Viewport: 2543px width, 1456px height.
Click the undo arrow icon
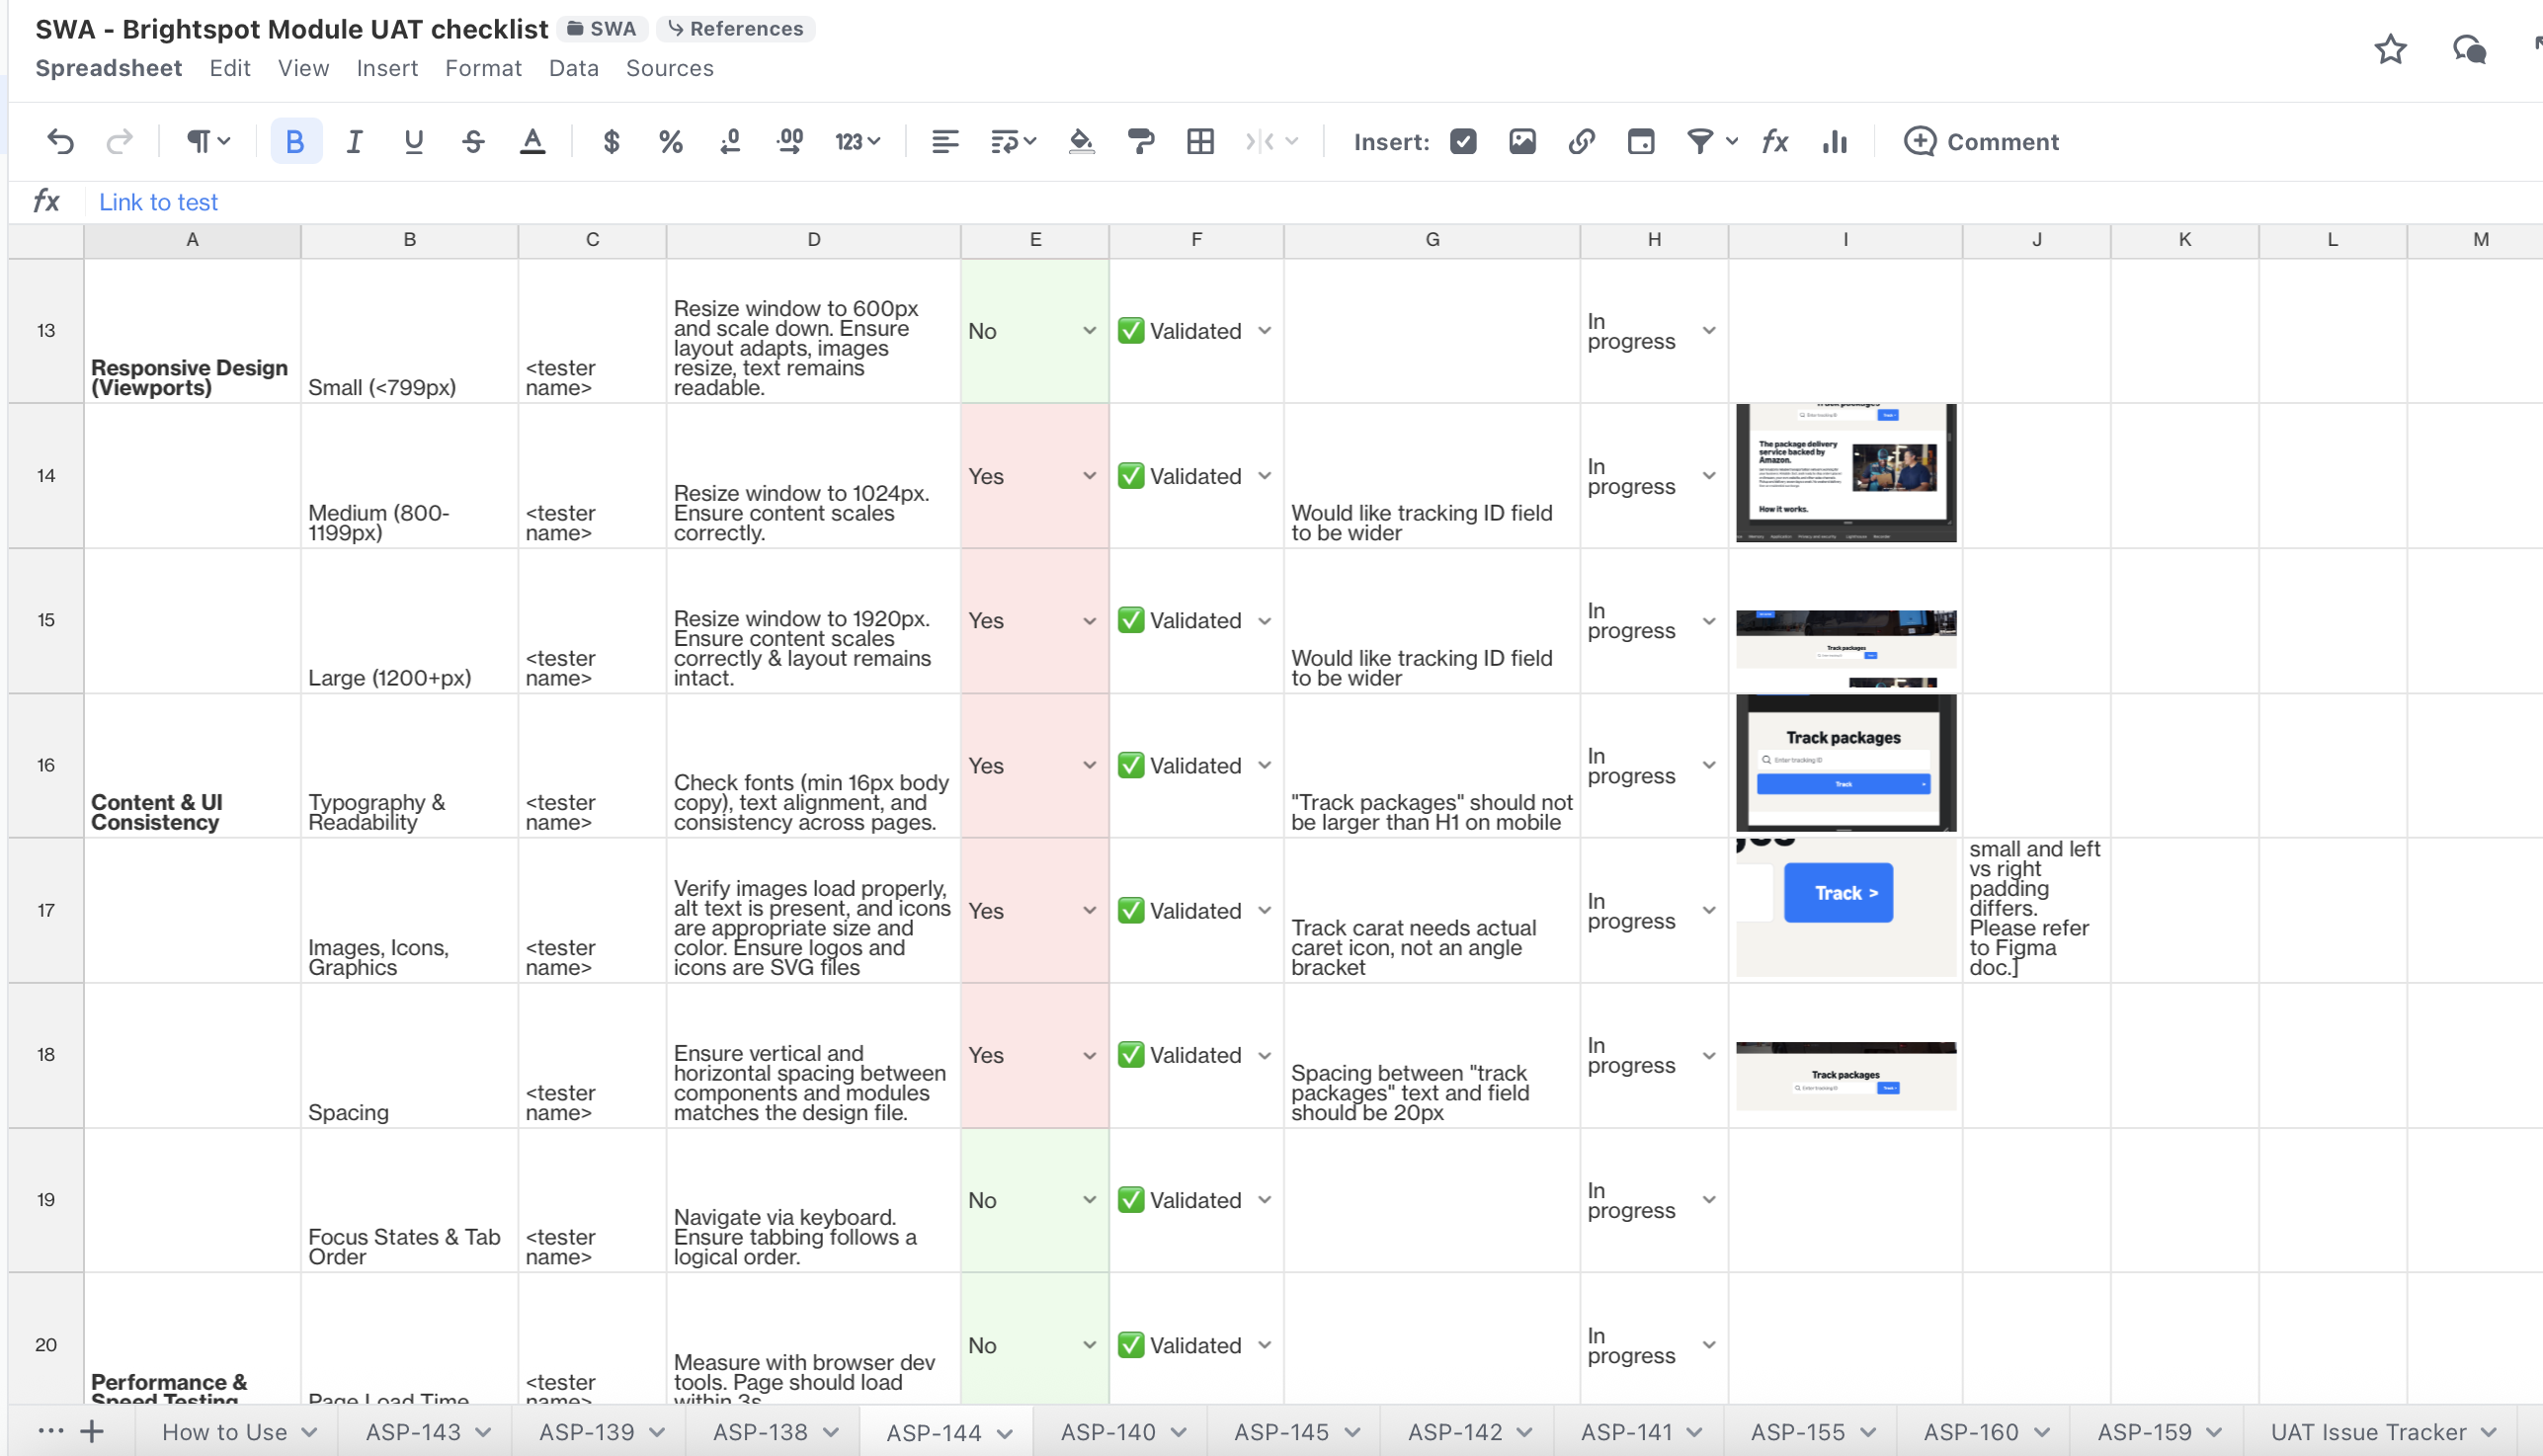(60, 142)
